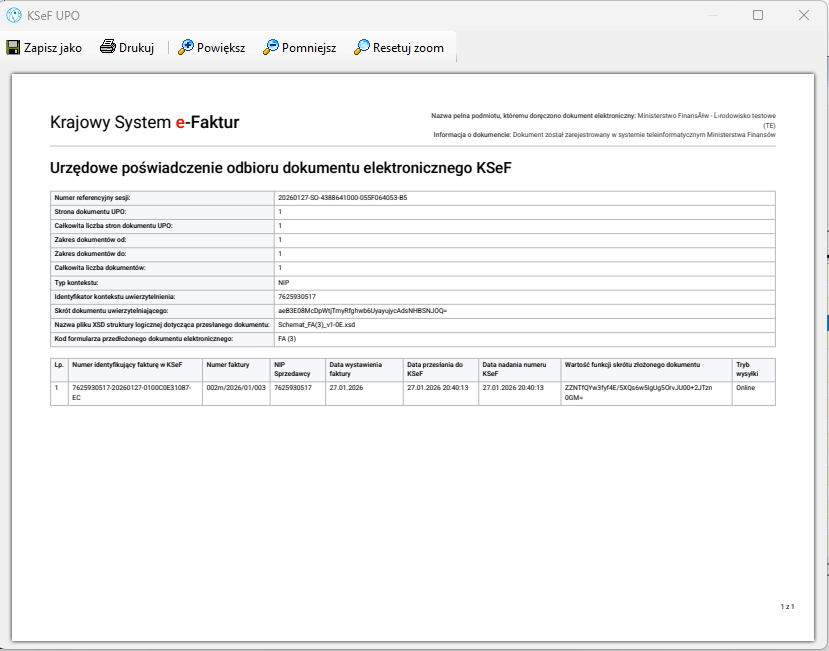Click the page indicator 1 z 1
The width and height of the screenshot is (829, 651).
click(787, 607)
